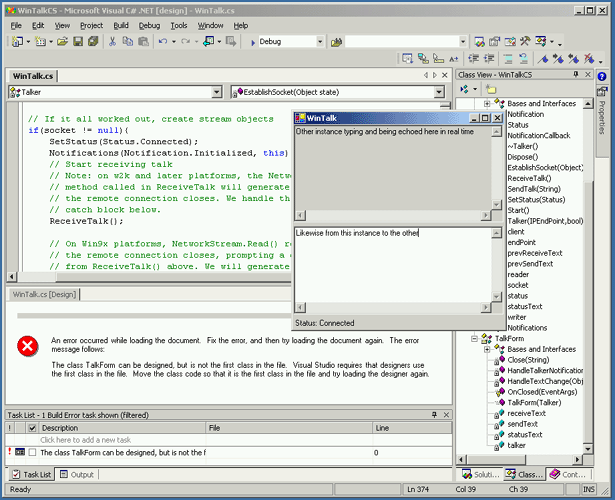Open the Undo history dropdown arrow
This screenshot has width=615, height=500.
(174, 42)
